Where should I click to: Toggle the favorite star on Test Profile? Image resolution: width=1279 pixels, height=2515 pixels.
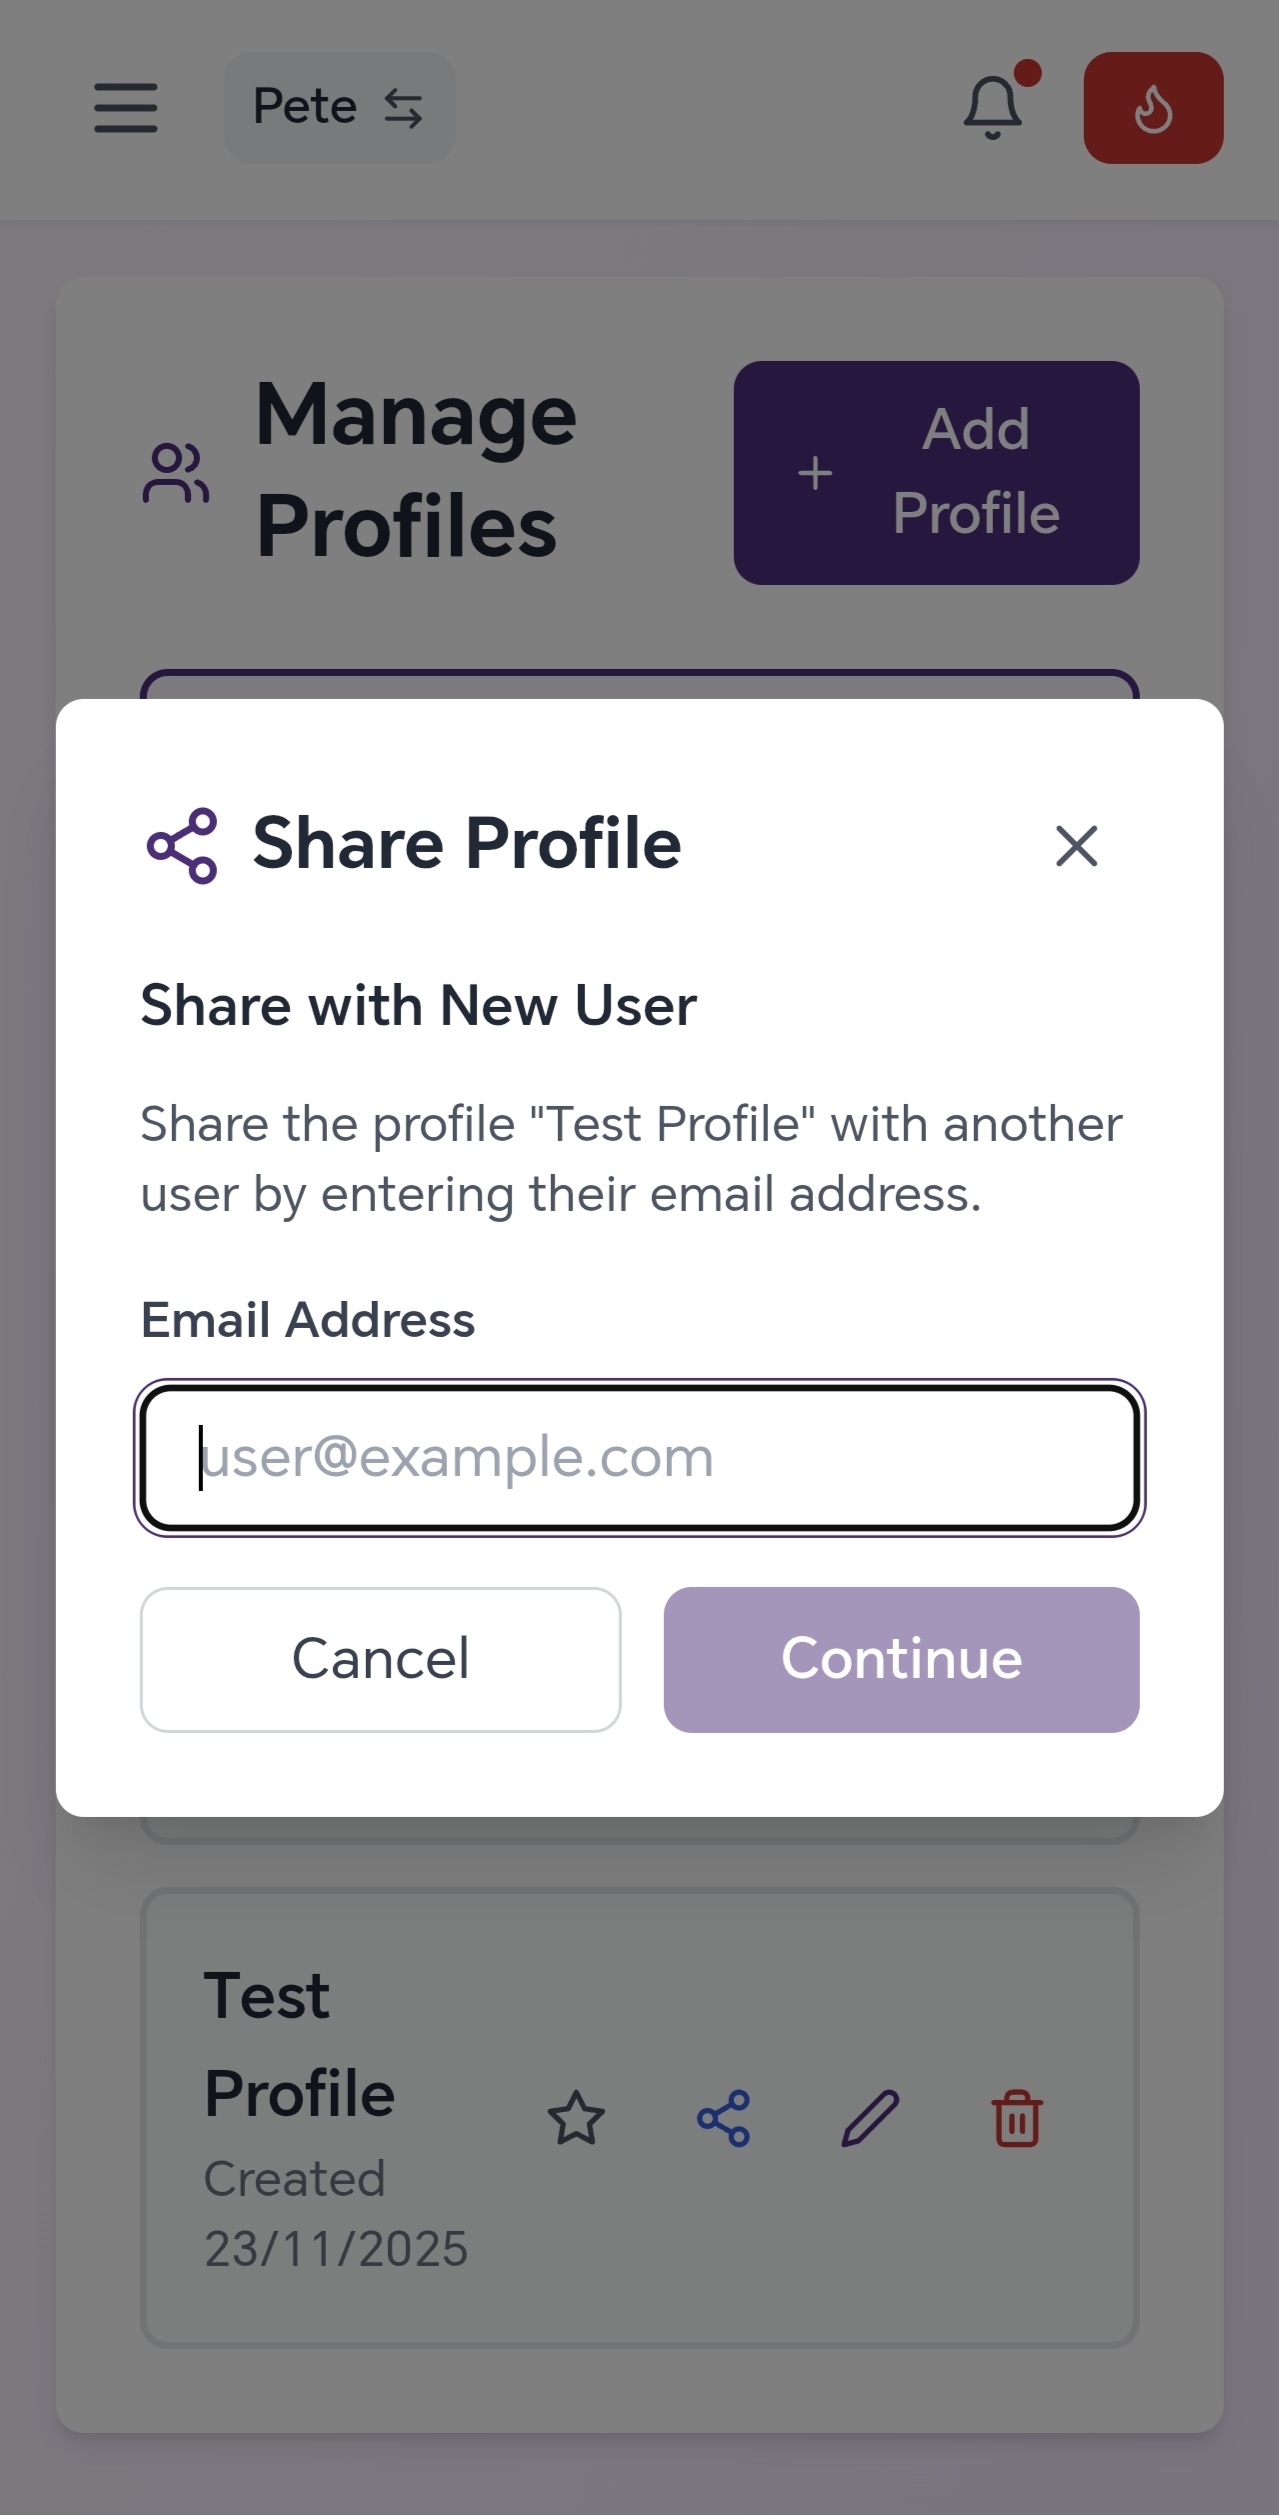pos(576,2118)
